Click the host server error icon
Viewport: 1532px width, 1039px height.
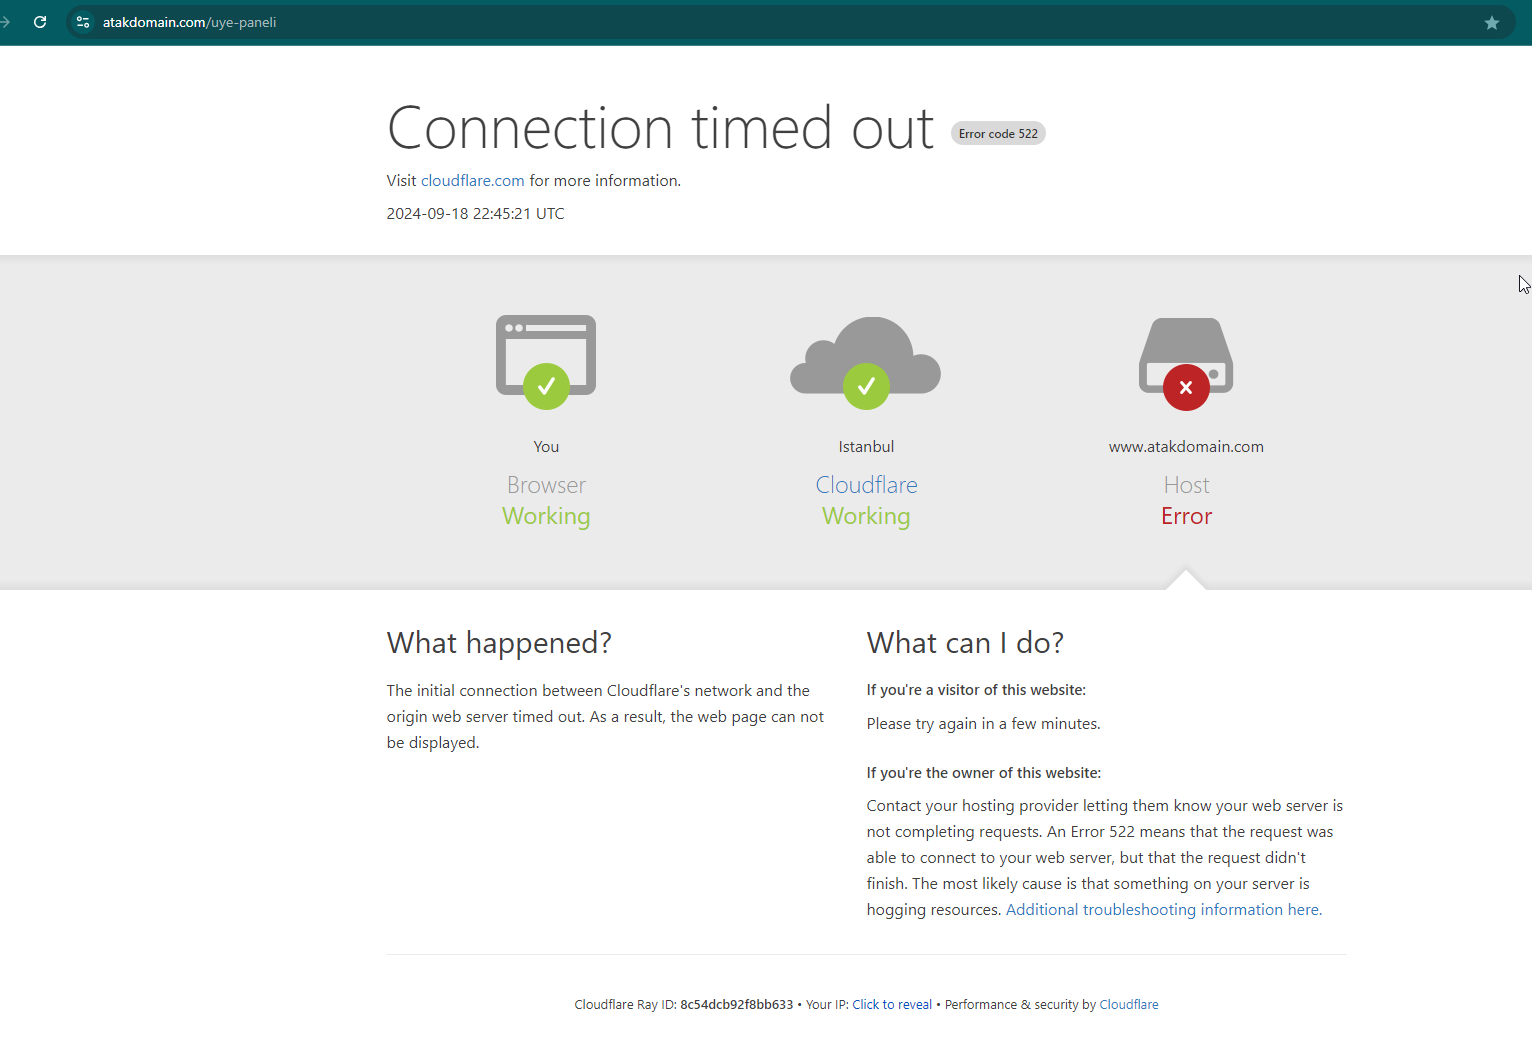click(x=1186, y=364)
